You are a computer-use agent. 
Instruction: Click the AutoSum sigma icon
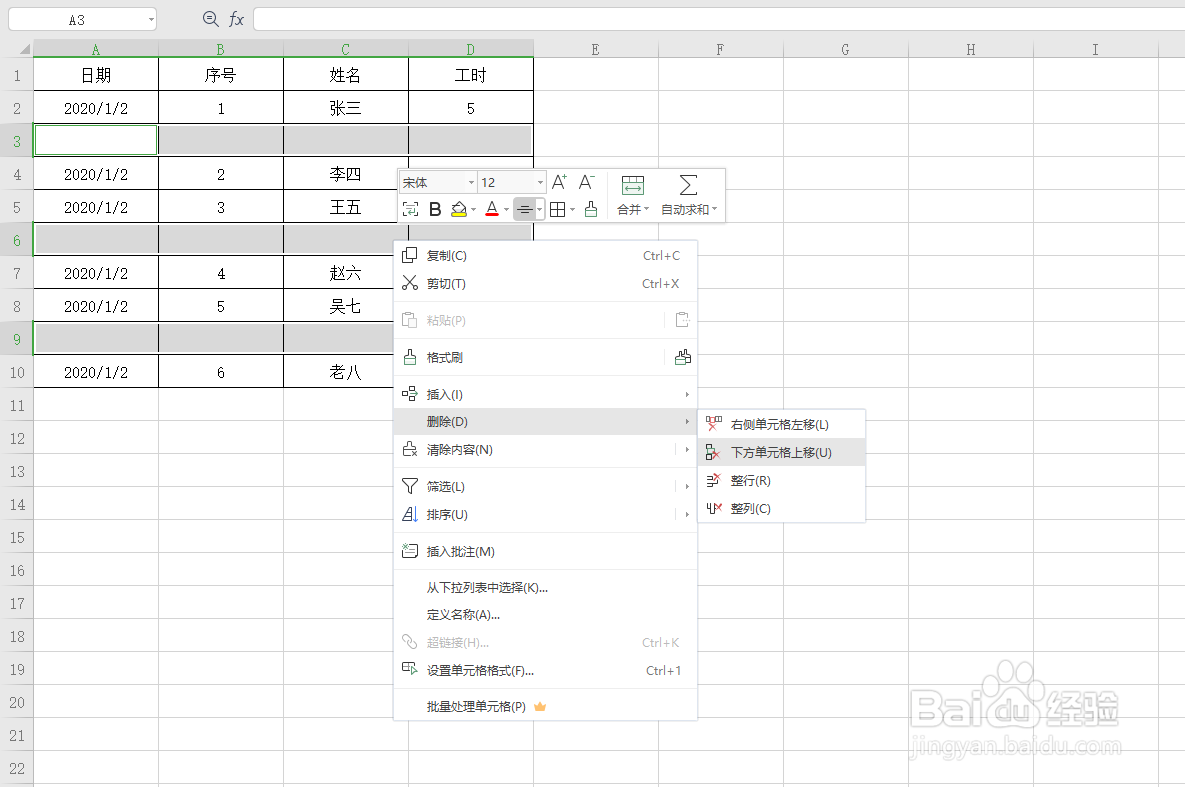click(686, 183)
